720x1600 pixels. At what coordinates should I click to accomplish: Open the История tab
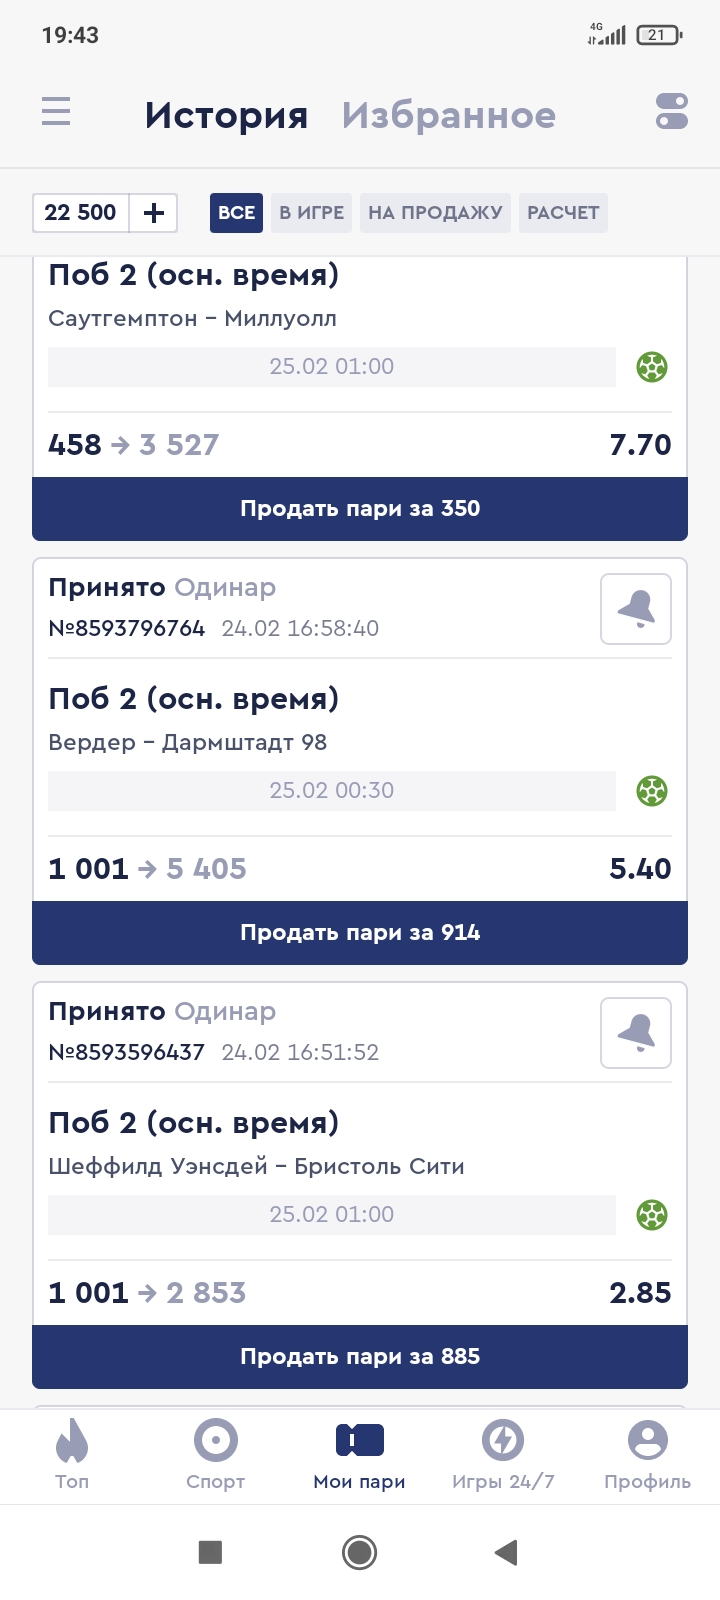(226, 115)
